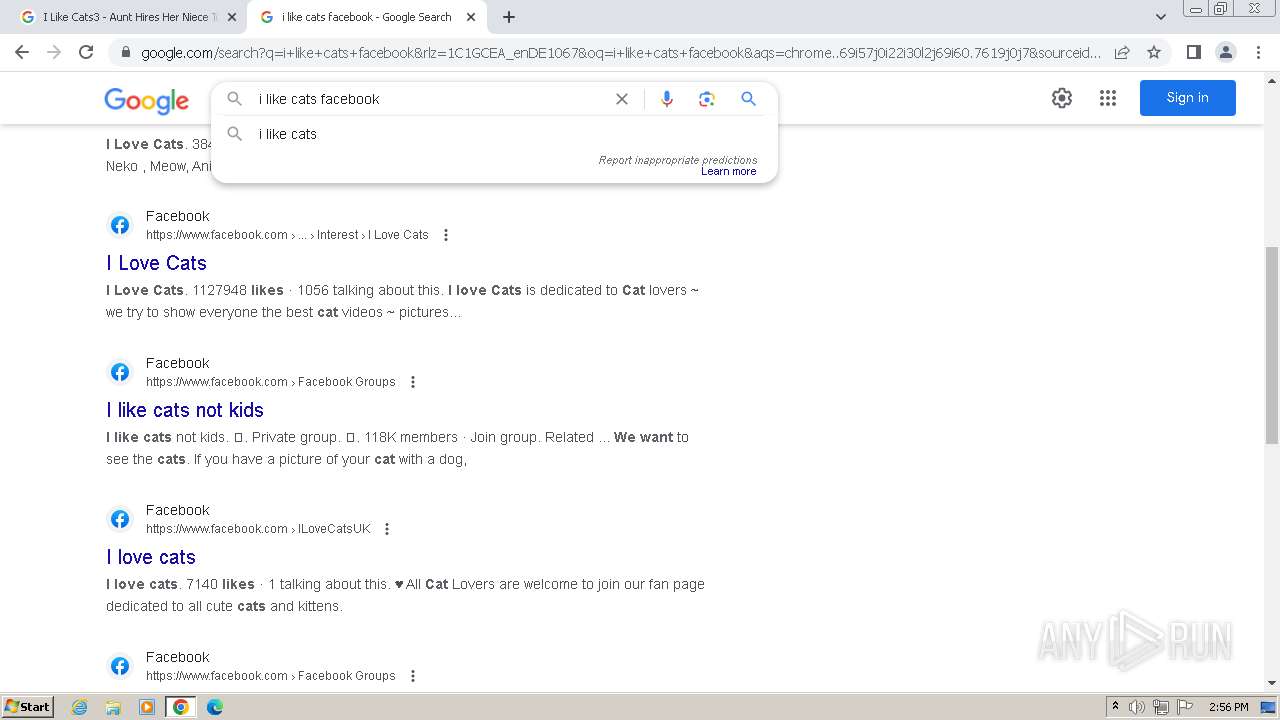Show hidden system tray icons
This screenshot has width=1280, height=720.
coord(1115,707)
